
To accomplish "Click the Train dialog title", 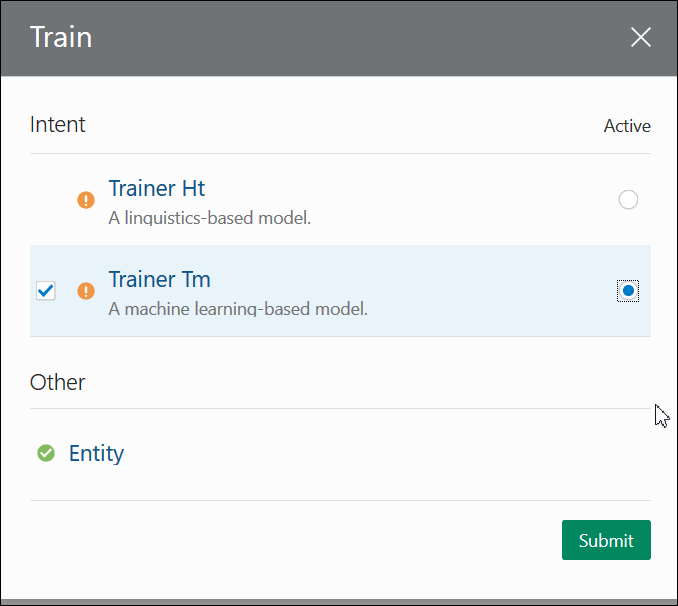I will (61, 37).
